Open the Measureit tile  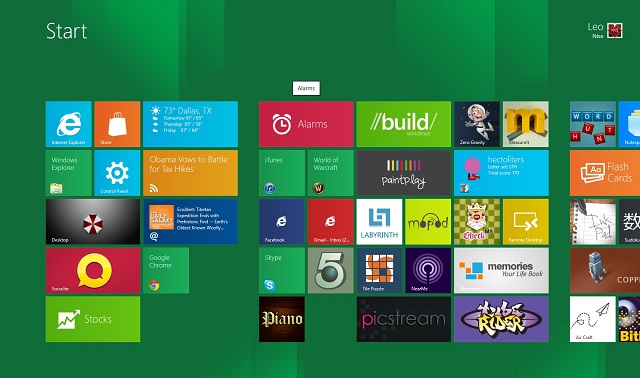[526, 124]
